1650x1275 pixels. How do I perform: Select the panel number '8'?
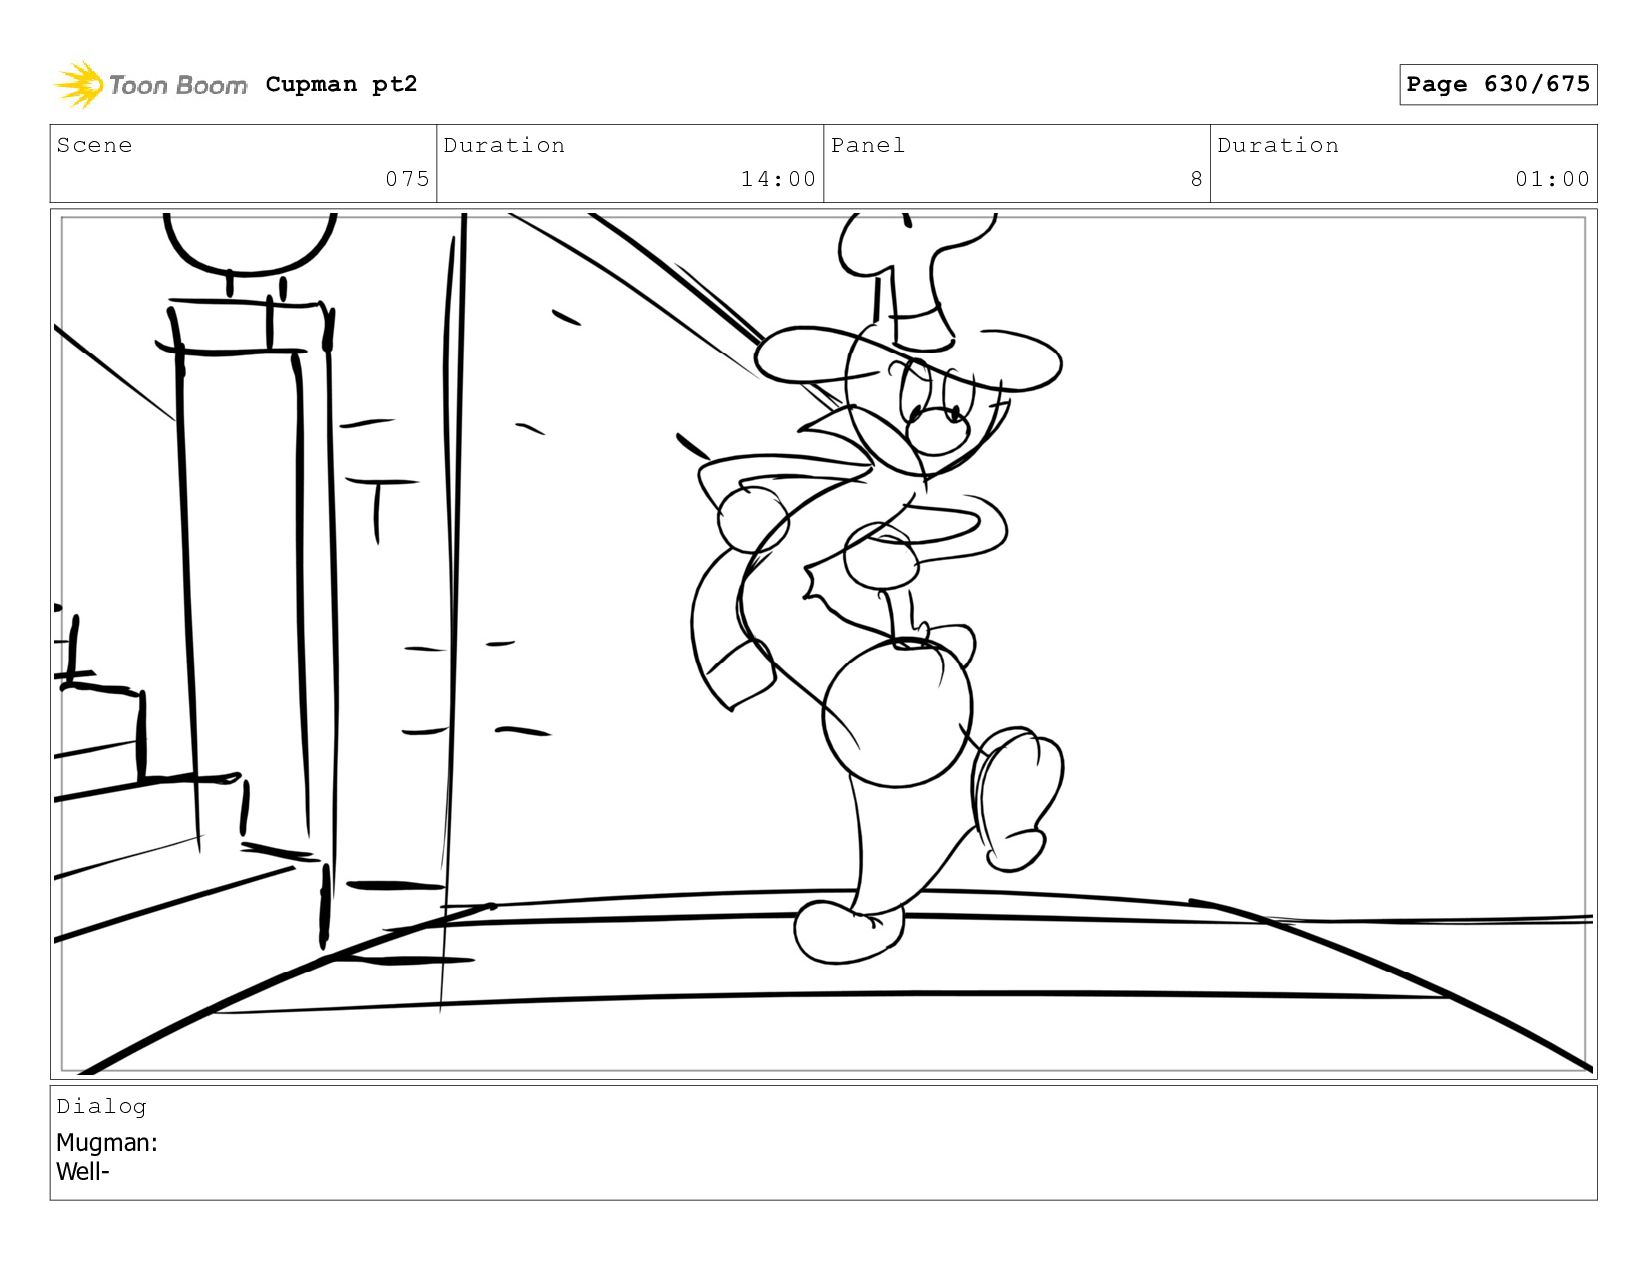pyautogui.click(x=1196, y=179)
